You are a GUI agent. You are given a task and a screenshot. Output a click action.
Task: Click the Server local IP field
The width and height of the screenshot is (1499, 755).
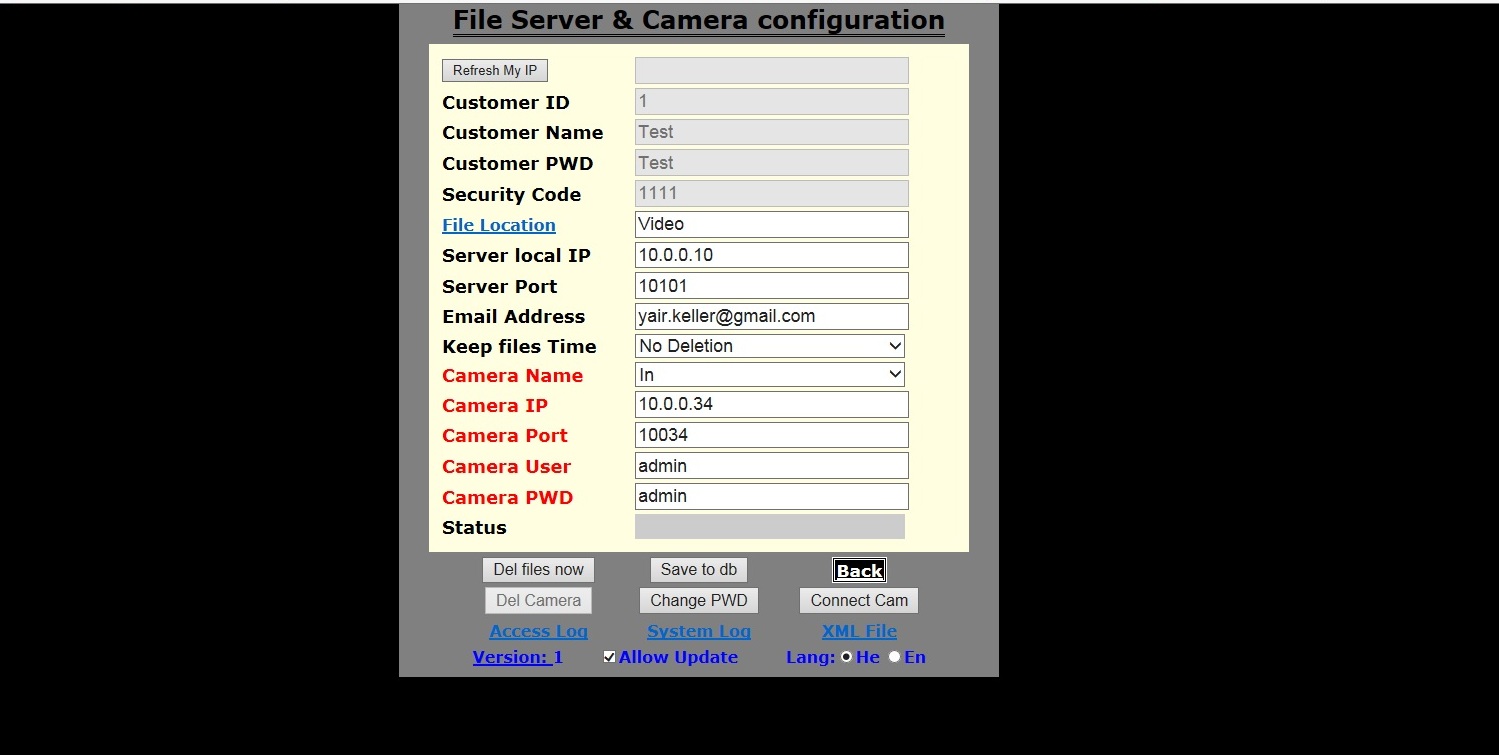click(x=772, y=255)
